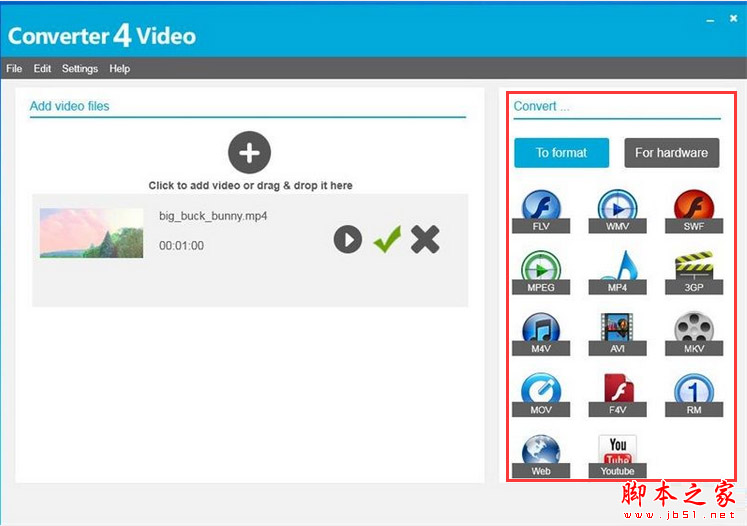Viewport: 747px width, 526px height.
Task: Click the green checkmark for big_buck_bunny.mp4
Action: pos(387,239)
